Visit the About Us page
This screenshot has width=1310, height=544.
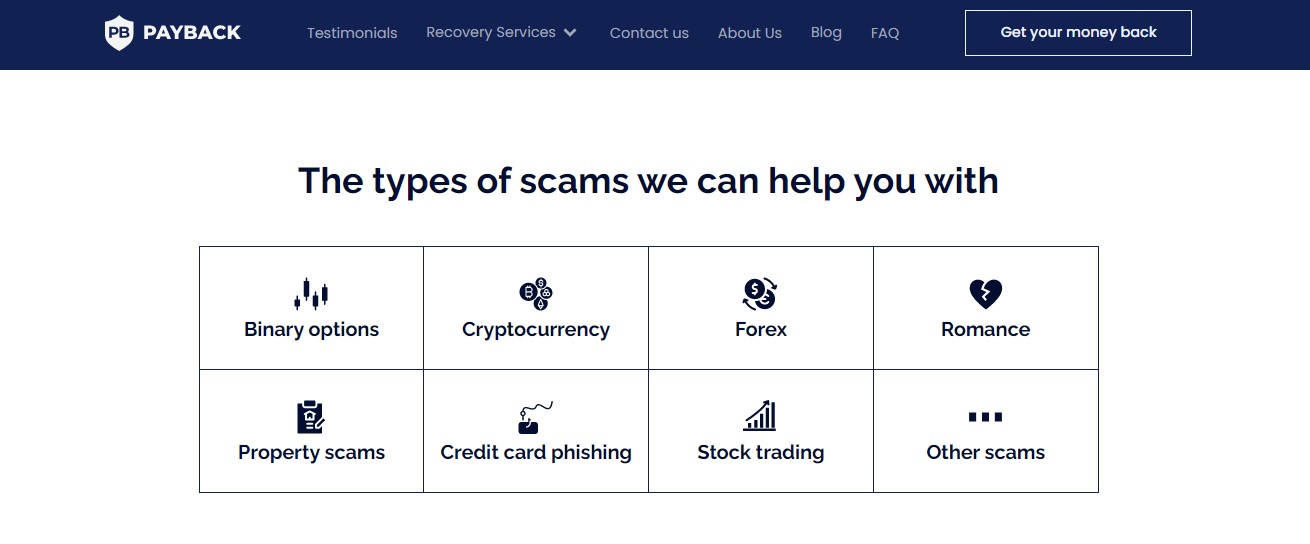click(750, 33)
